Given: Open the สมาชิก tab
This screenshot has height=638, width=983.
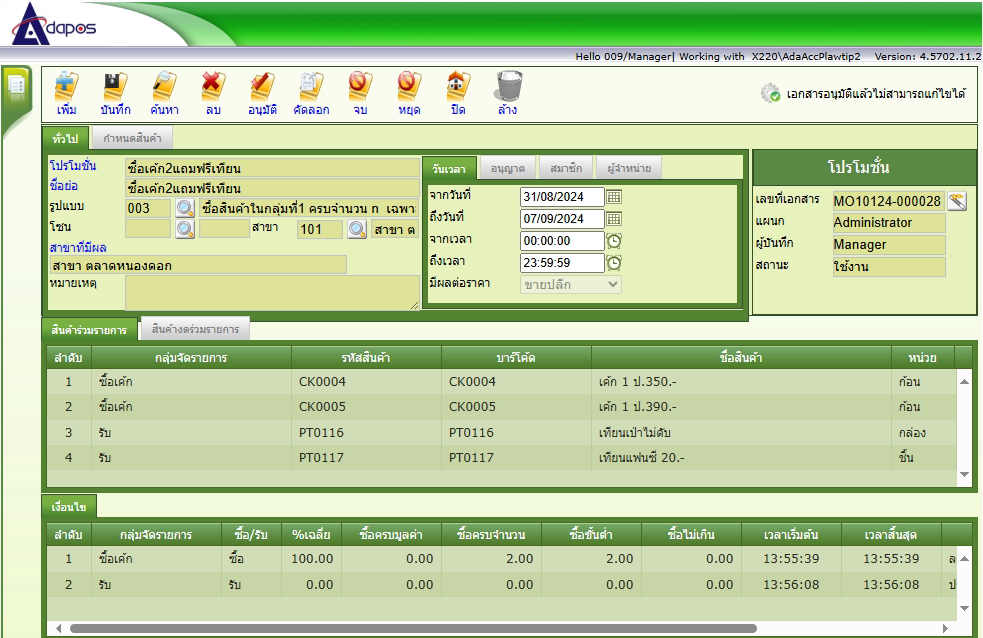Looking at the screenshot, I should [x=566, y=168].
